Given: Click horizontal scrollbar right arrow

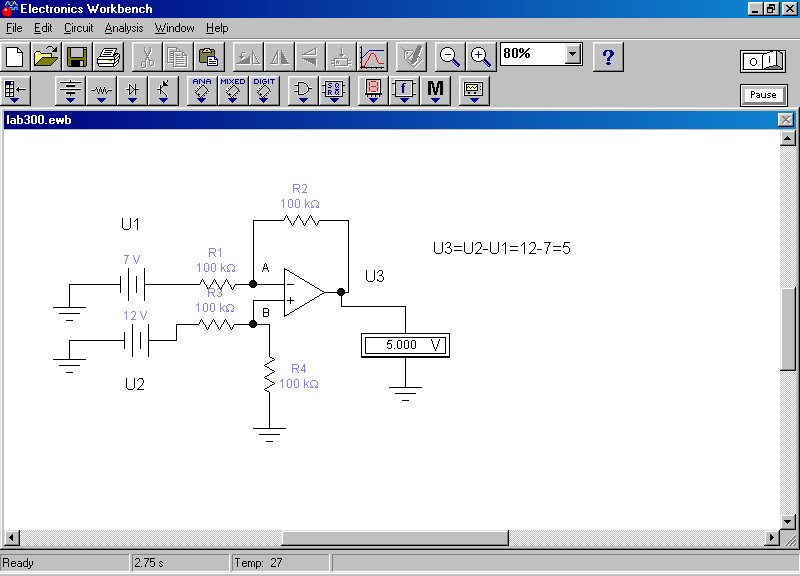Looking at the screenshot, I should [x=772, y=537].
